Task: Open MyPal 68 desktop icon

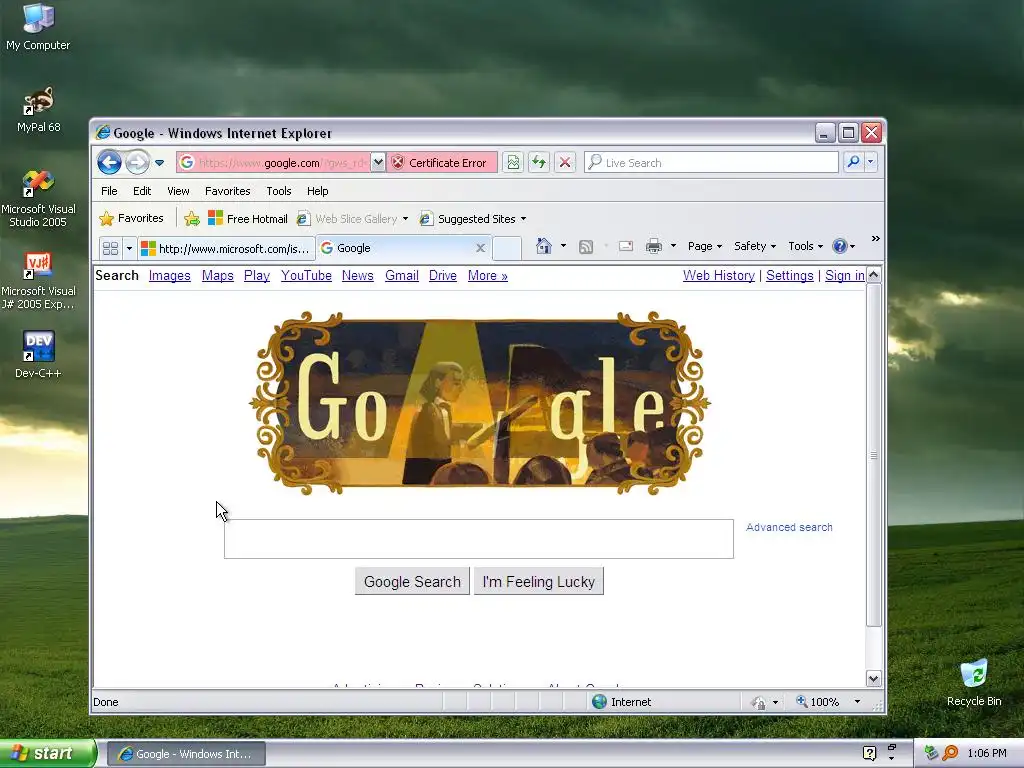Action: coord(39,110)
